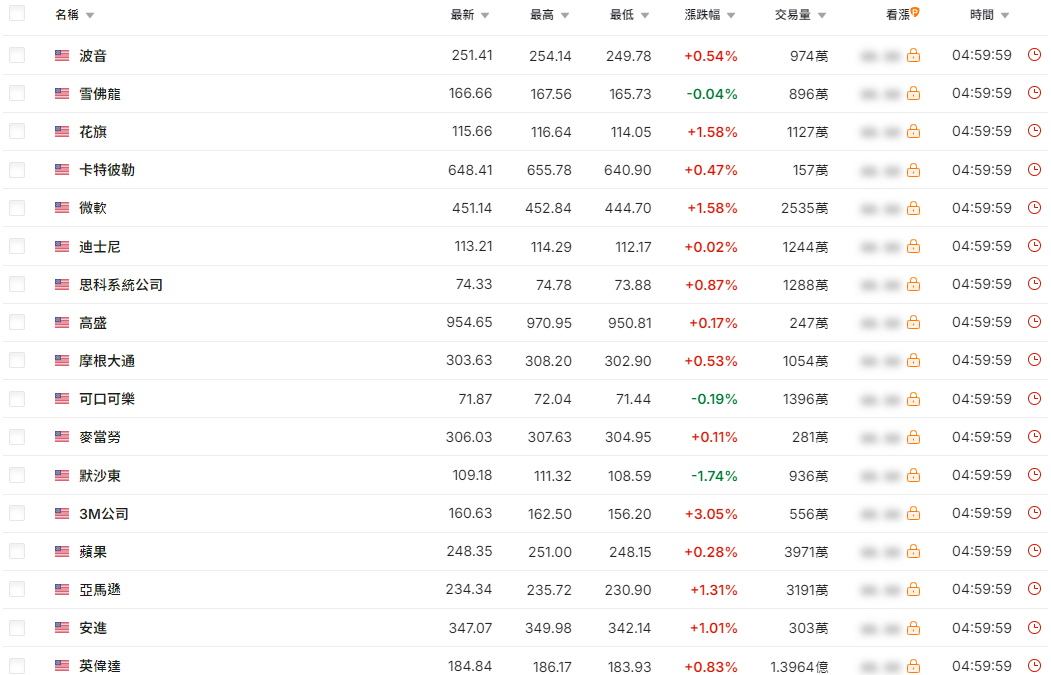This screenshot has width=1051, height=675.
Task: Toggle the select-all checkbox in header
Action: (17, 14)
